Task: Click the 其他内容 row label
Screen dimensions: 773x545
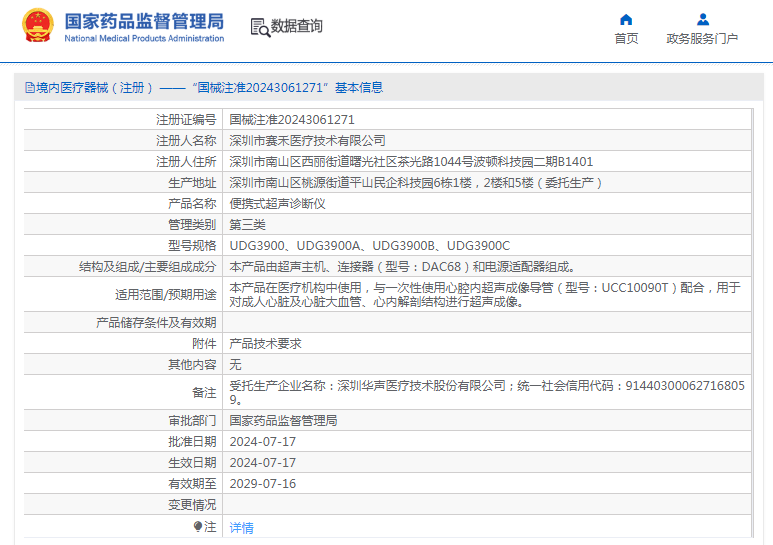Action: tap(192, 365)
